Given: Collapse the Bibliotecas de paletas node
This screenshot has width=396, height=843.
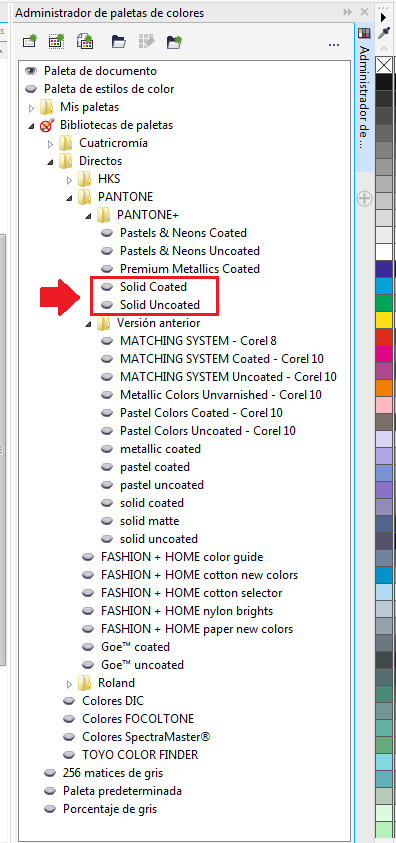Looking at the screenshot, I should pyautogui.click(x=31, y=126).
